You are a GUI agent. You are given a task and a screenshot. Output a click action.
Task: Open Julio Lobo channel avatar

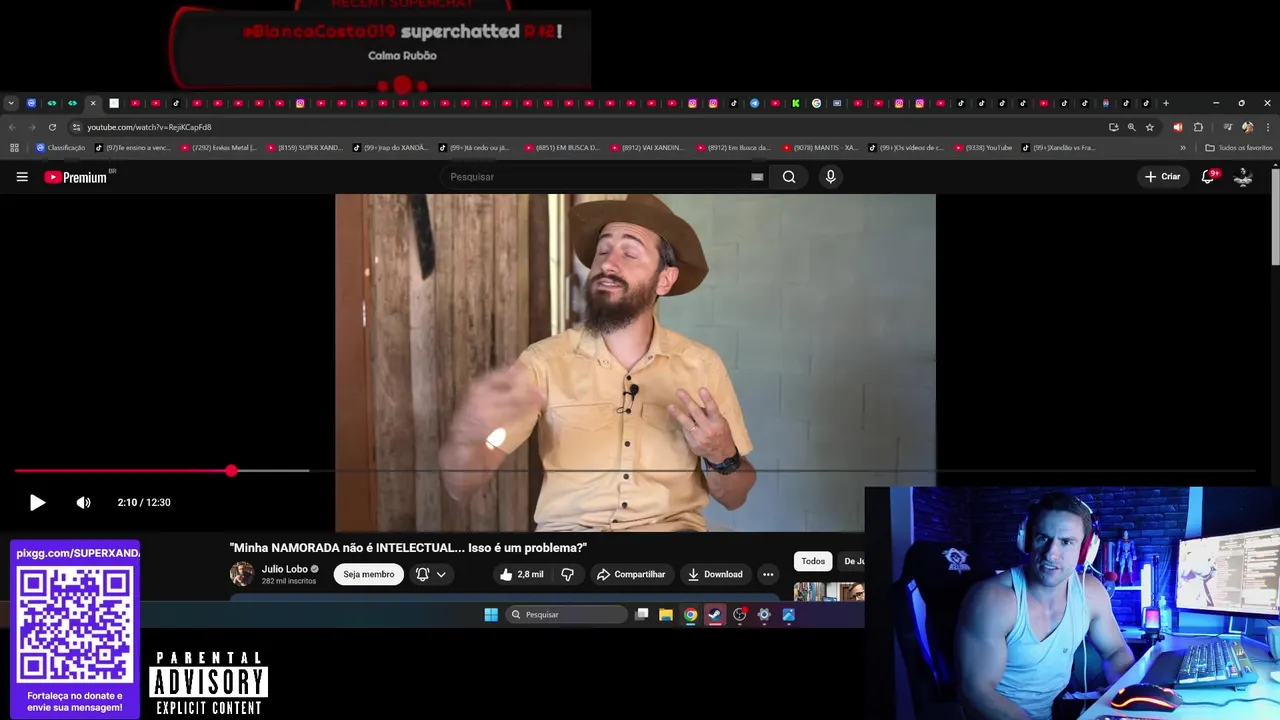[x=242, y=574]
